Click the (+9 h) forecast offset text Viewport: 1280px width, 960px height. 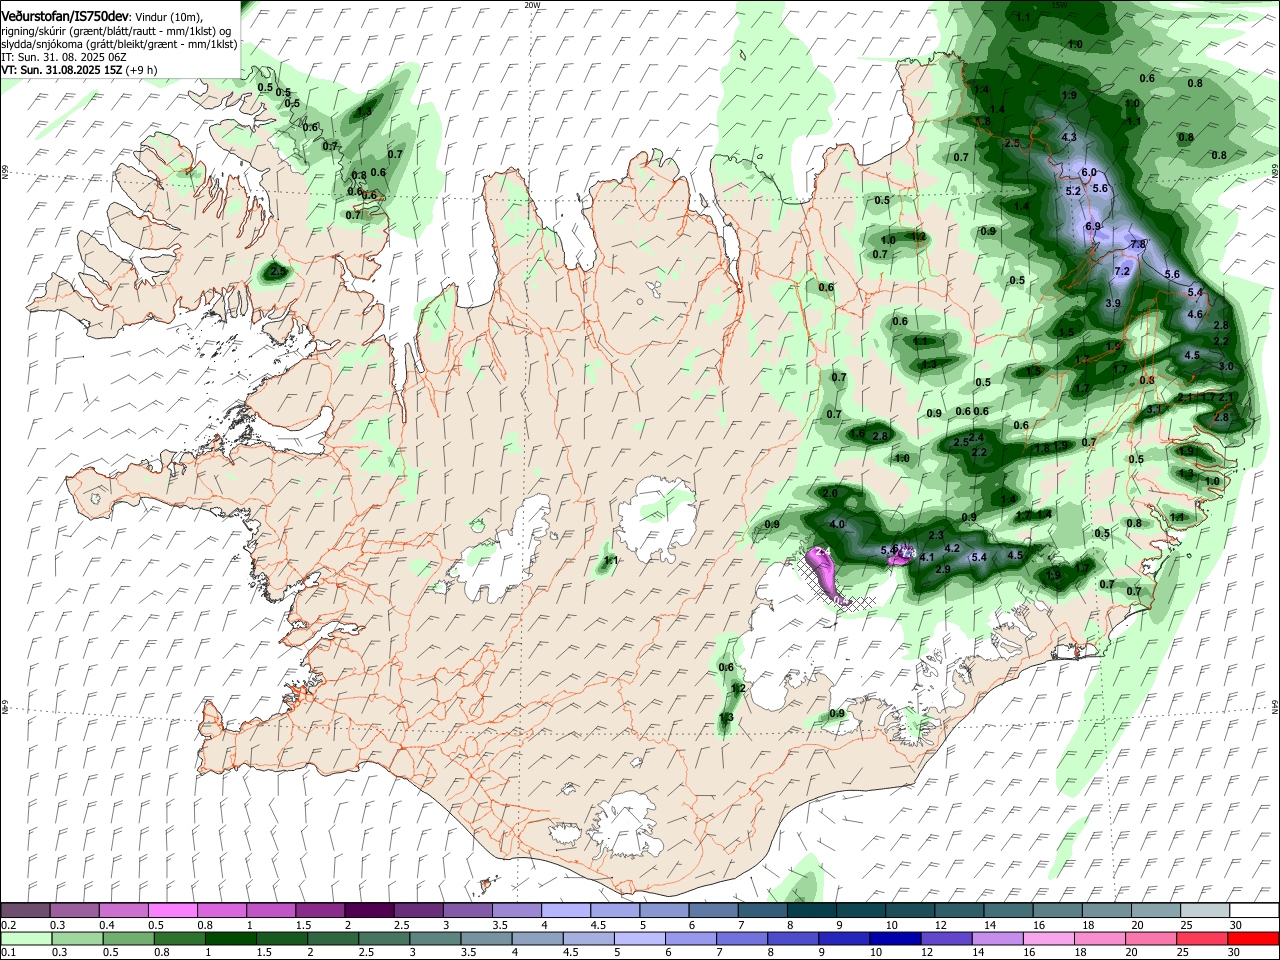(142, 70)
